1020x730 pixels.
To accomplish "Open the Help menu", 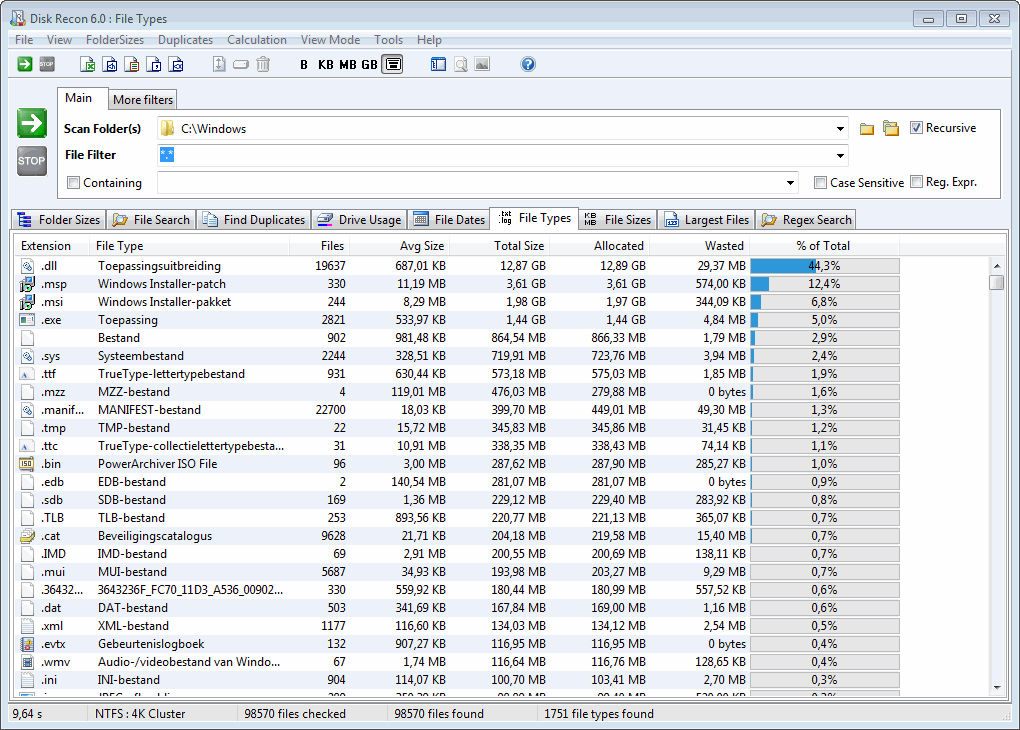I will (x=429, y=40).
